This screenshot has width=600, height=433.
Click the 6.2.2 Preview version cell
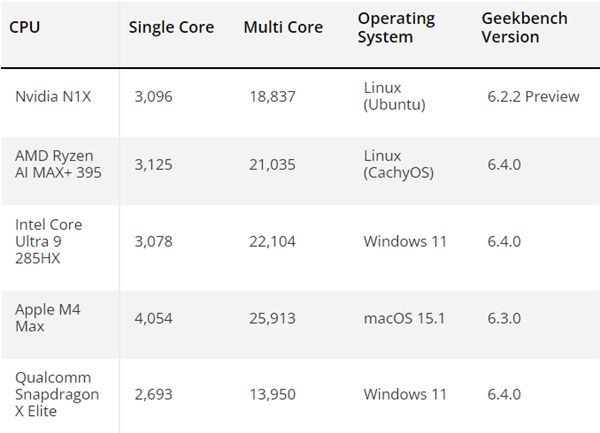(532, 97)
